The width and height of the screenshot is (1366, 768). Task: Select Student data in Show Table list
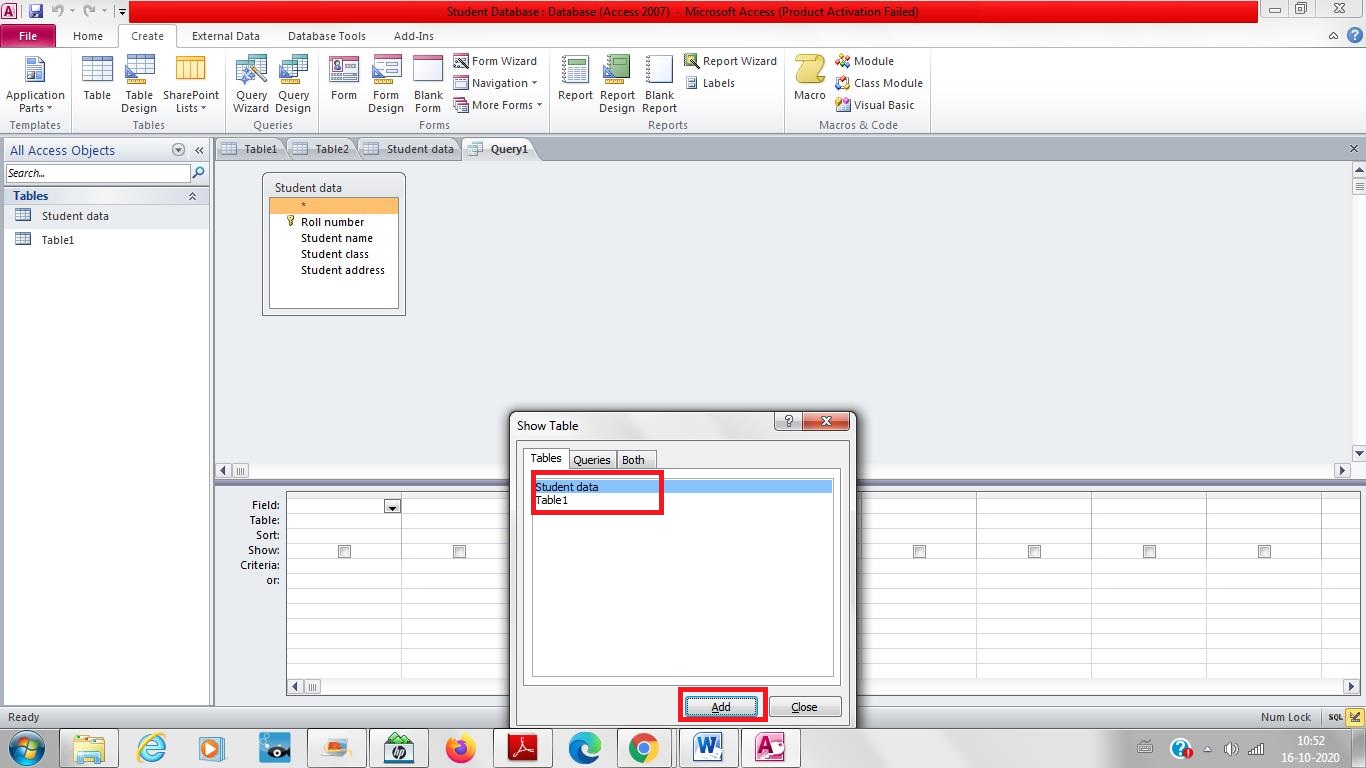coord(682,487)
